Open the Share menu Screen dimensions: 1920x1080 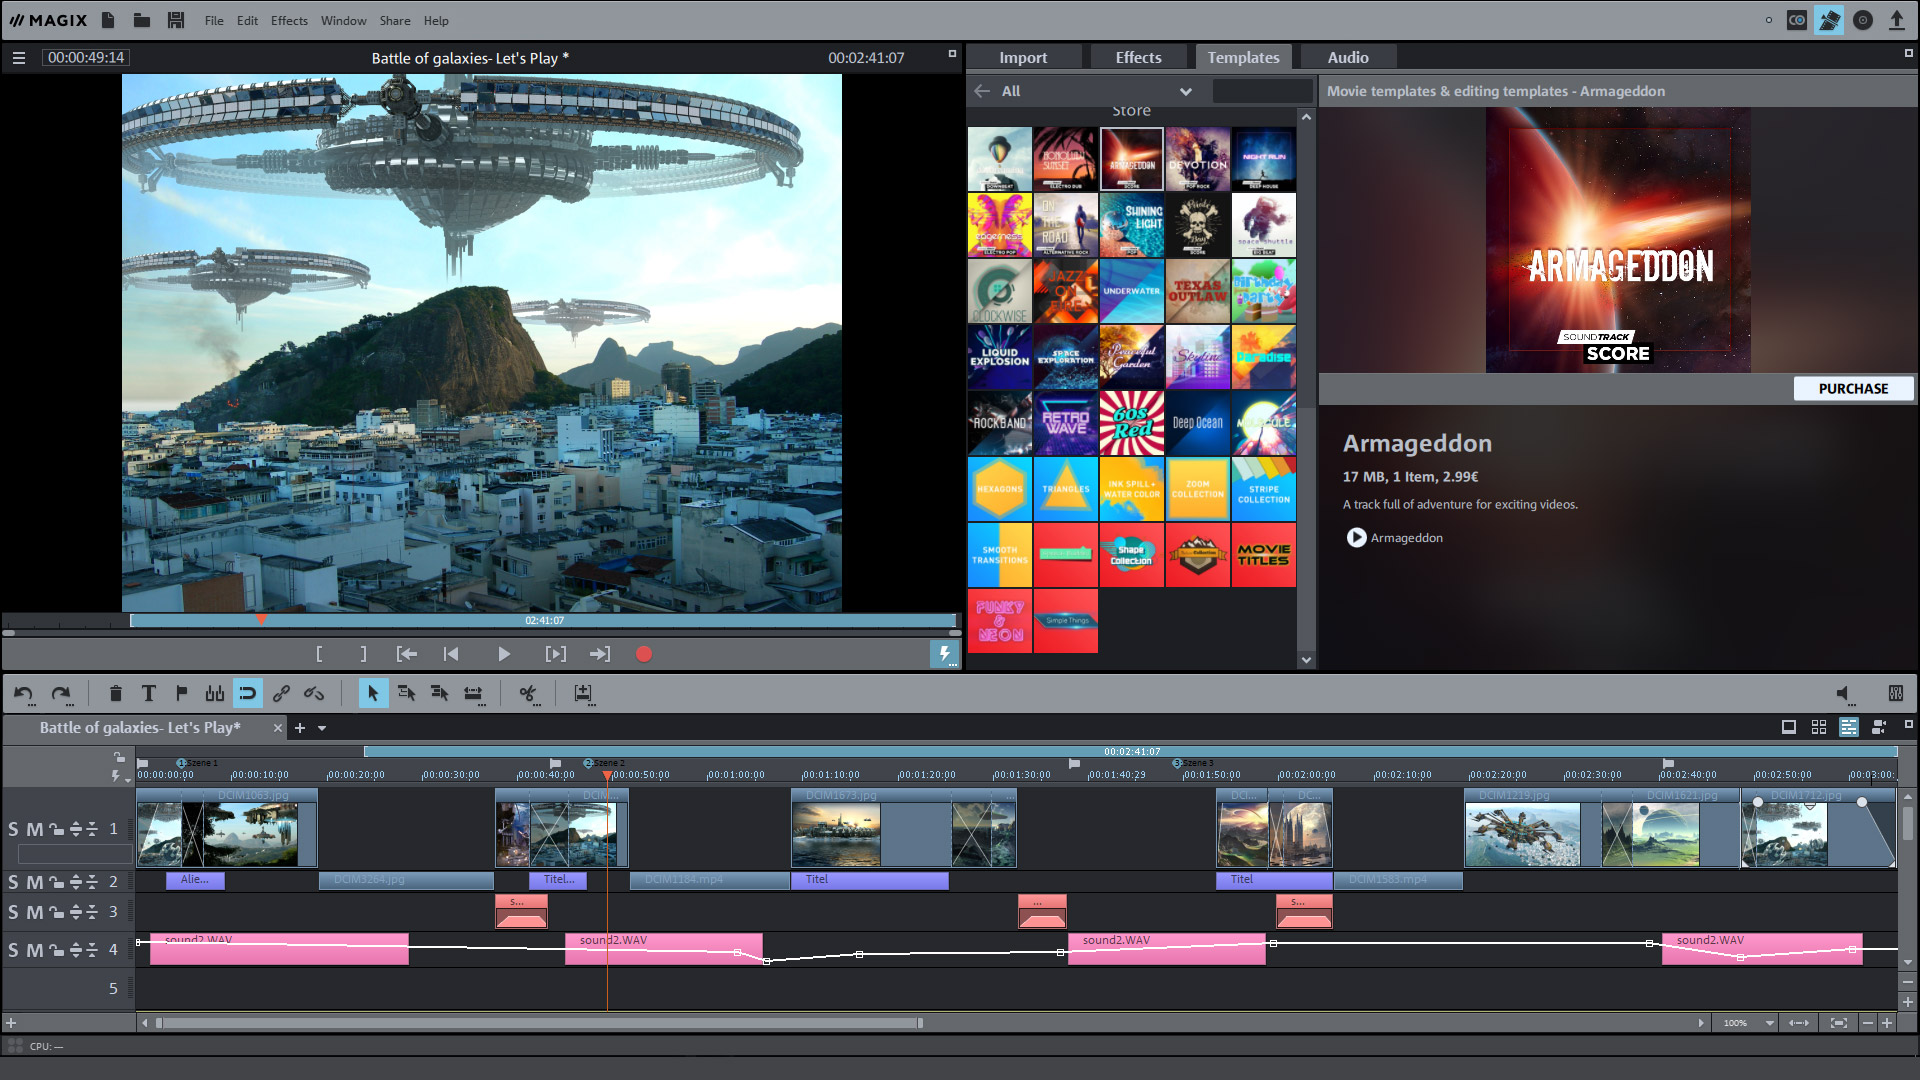pos(394,20)
